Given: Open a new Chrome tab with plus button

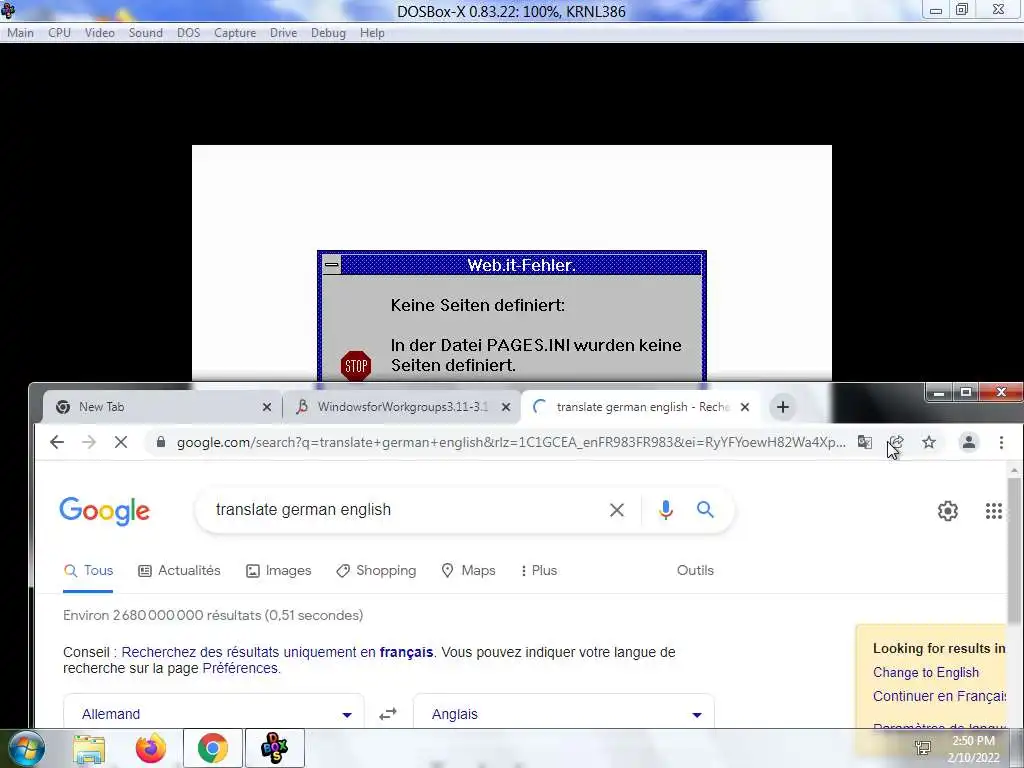Looking at the screenshot, I should coord(782,407).
